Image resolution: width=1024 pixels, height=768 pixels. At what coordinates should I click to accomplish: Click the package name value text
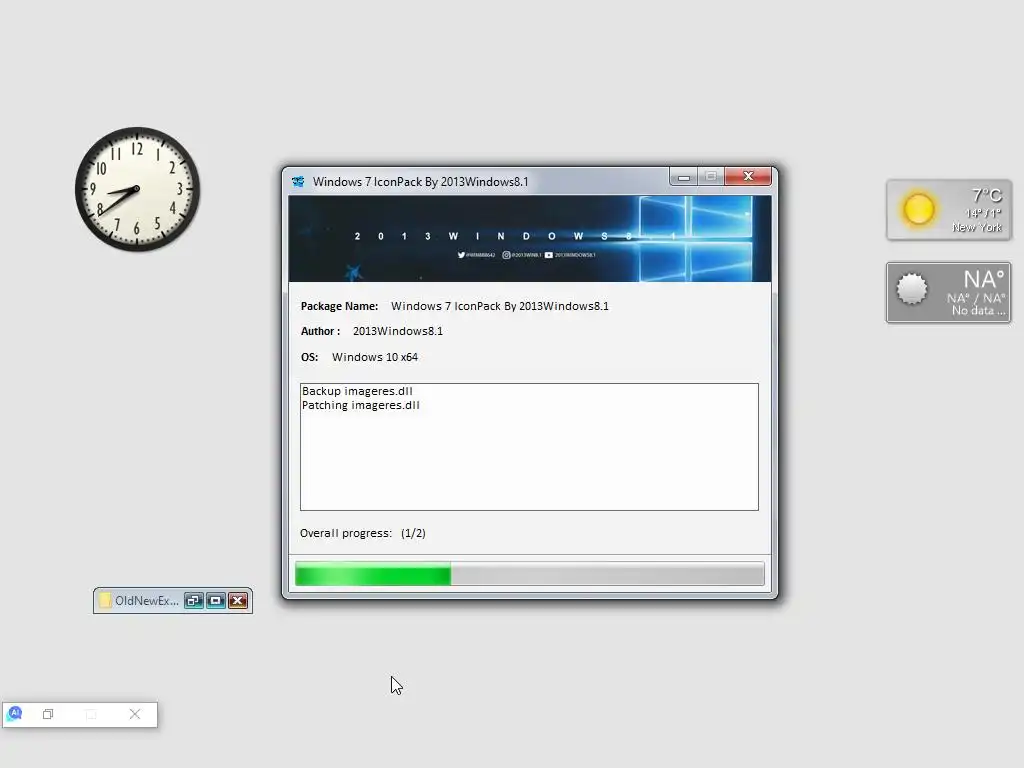click(500, 306)
